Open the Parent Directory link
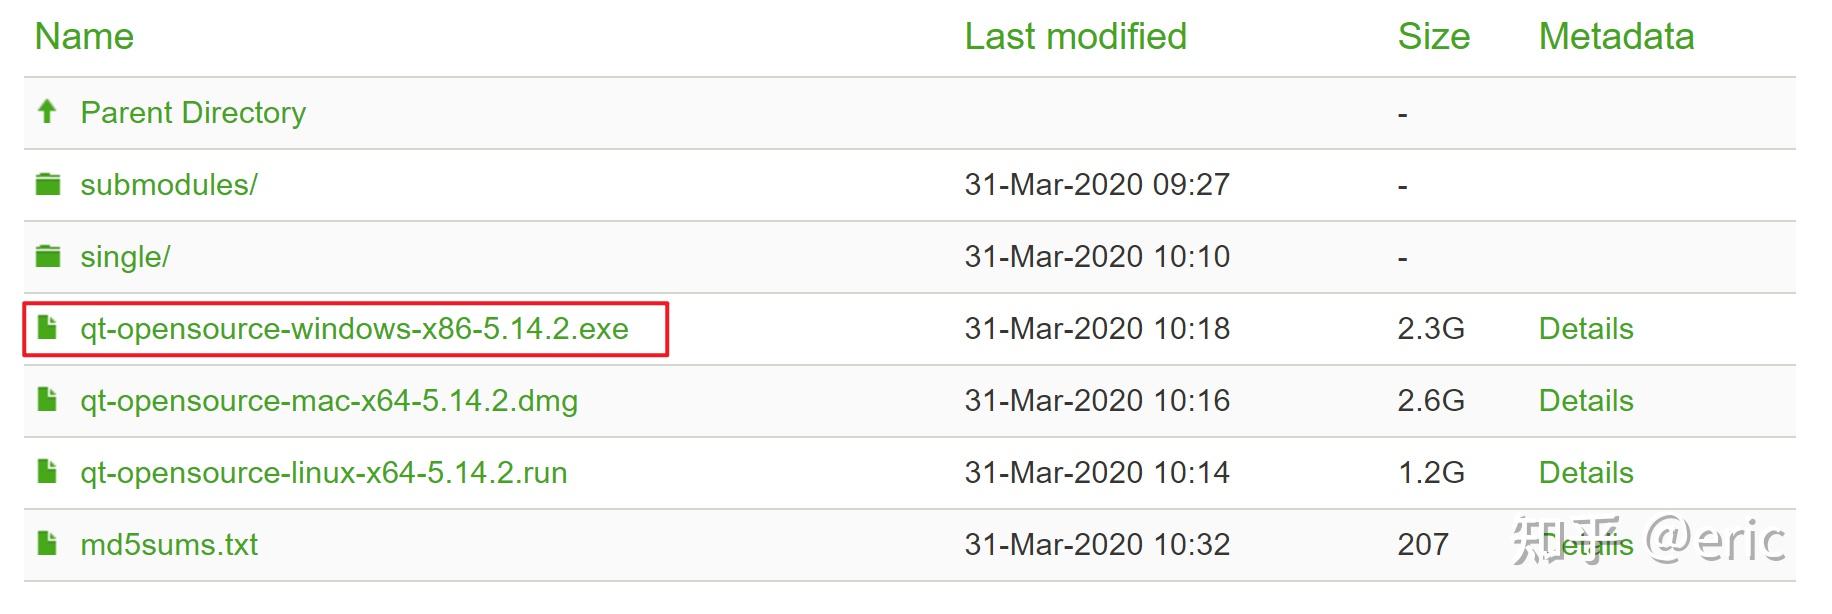 pyautogui.click(x=193, y=113)
